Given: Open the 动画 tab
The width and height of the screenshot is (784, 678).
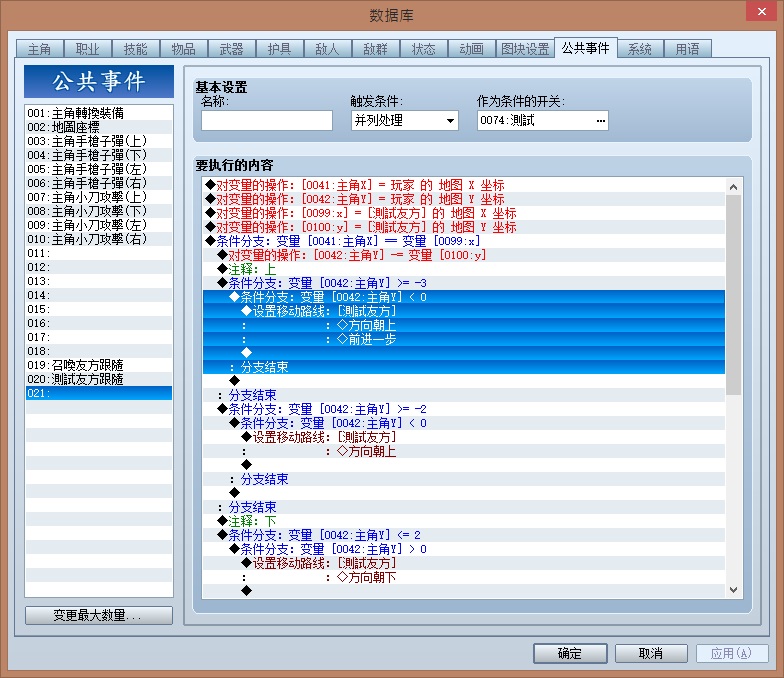Looking at the screenshot, I should point(472,49).
